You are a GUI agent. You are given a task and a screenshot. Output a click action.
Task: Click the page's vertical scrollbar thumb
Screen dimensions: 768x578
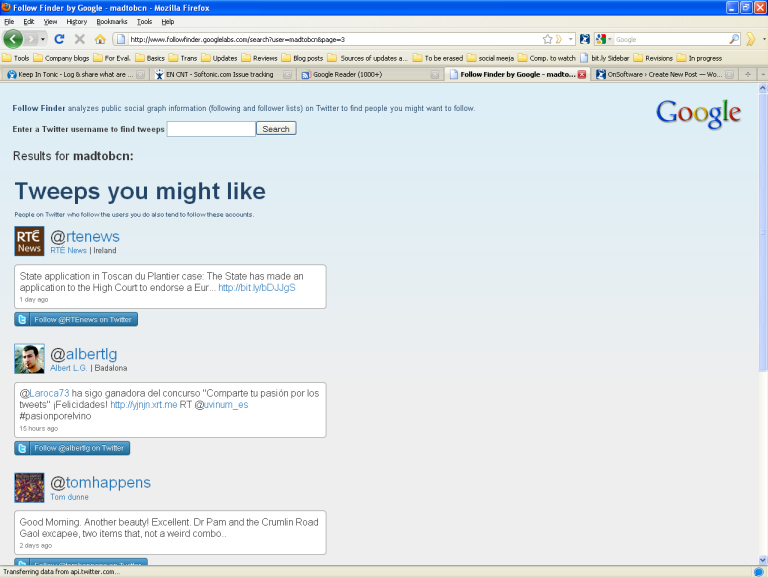click(763, 233)
